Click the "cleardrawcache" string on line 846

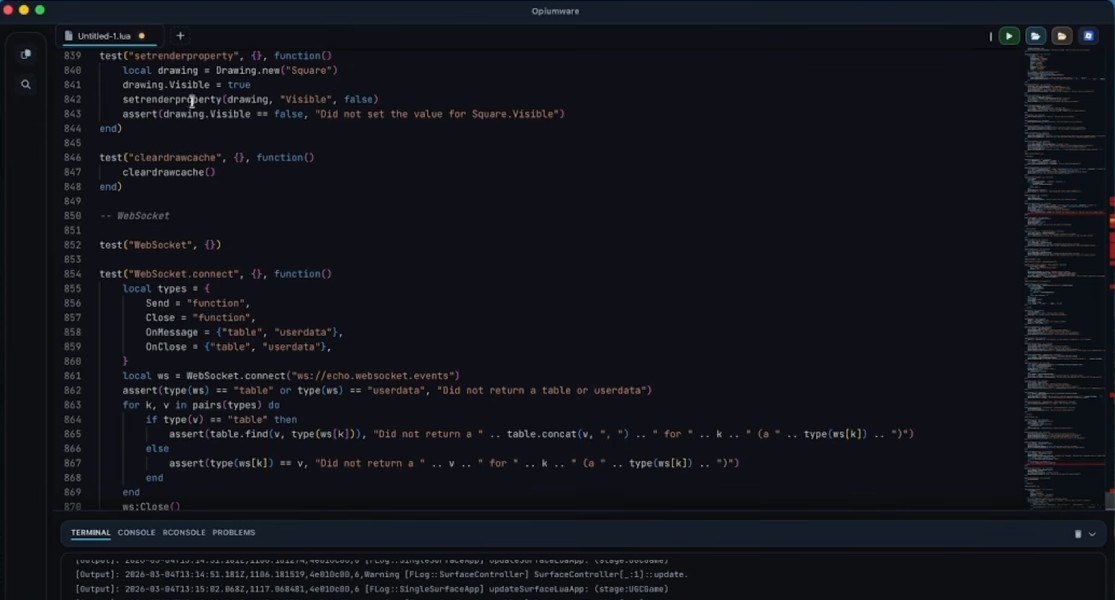[x=174, y=158]
